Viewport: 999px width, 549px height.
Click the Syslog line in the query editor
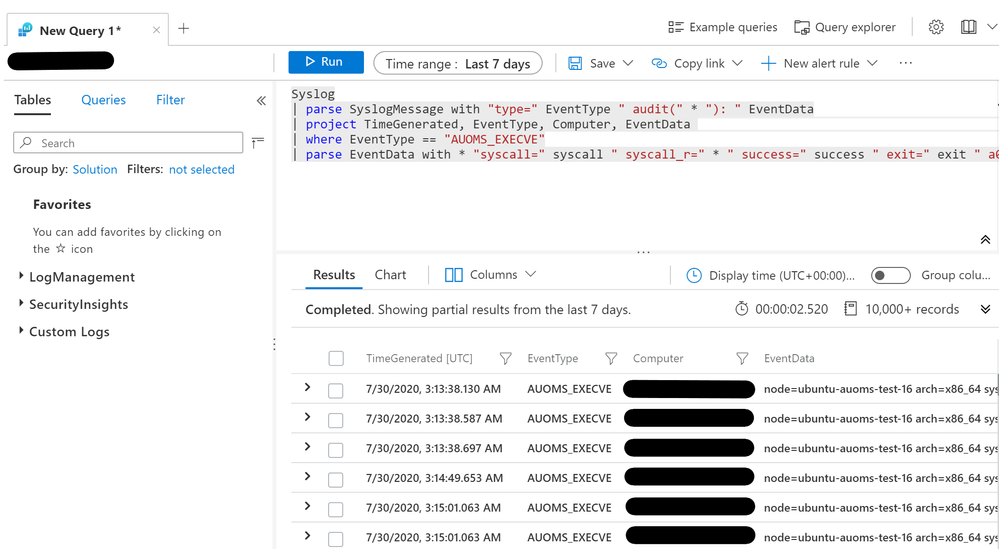click(313, 94)
